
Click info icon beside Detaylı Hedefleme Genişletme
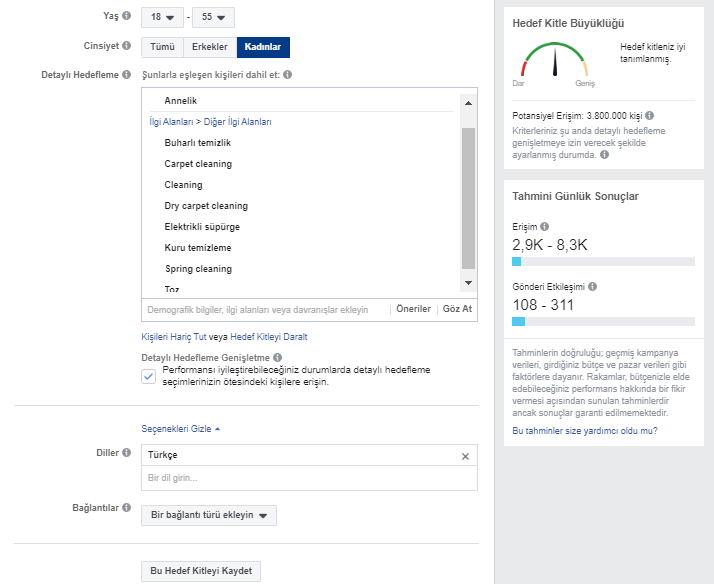277,357
